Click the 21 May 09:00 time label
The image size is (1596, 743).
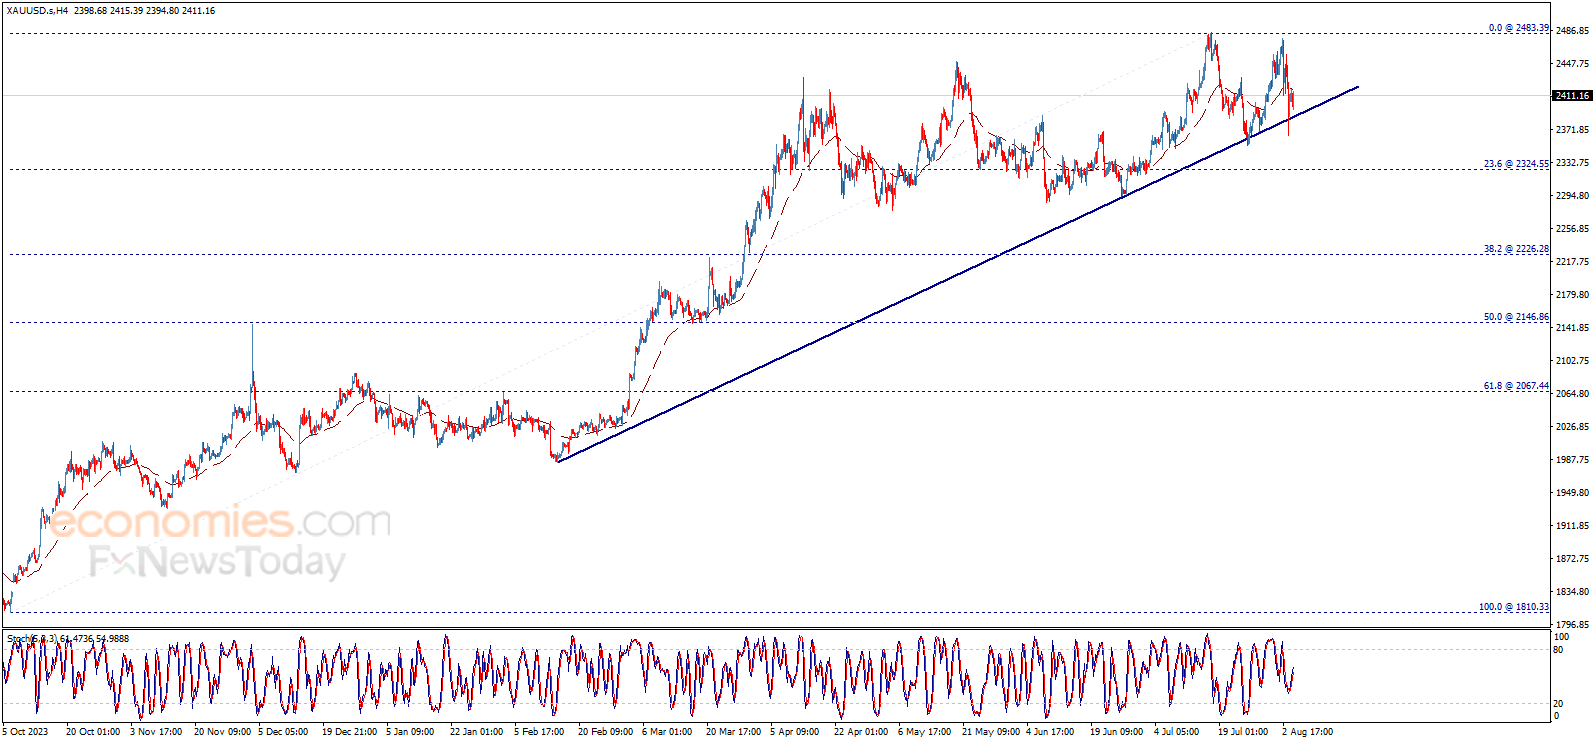point(991,732)
